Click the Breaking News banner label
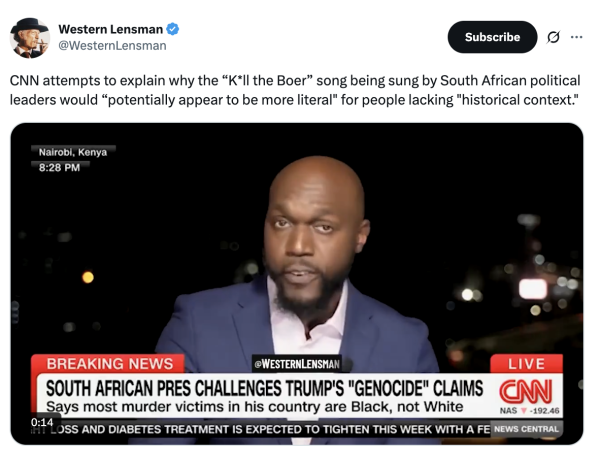600x459 pixels. coord(109,364)
